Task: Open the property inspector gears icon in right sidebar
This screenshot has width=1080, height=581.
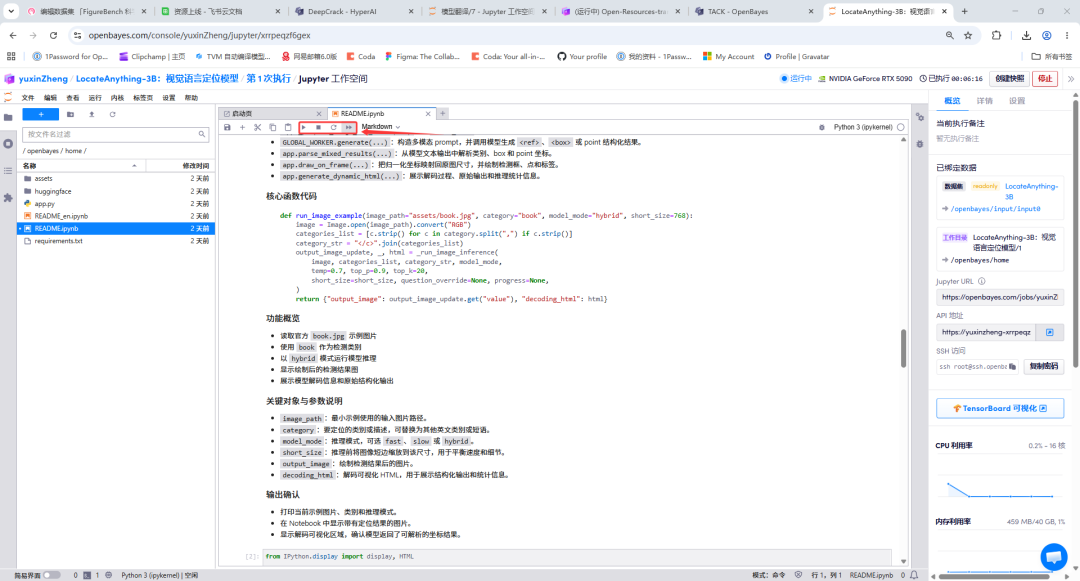Action: click(x=920, y=117)
